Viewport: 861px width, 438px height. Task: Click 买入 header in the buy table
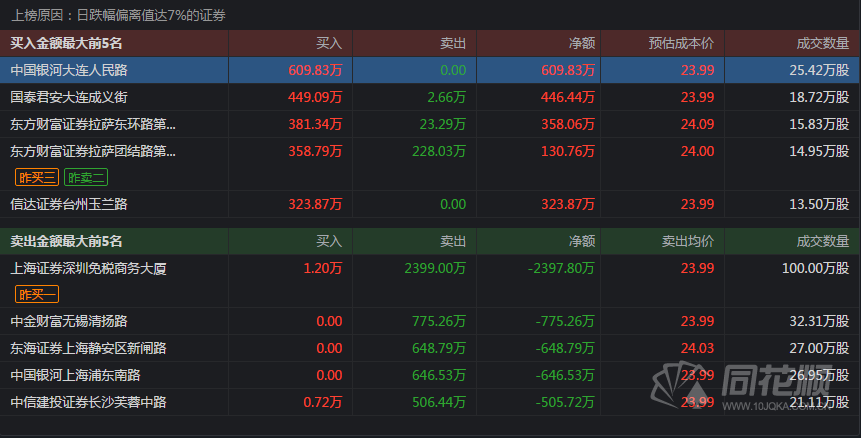329,43
